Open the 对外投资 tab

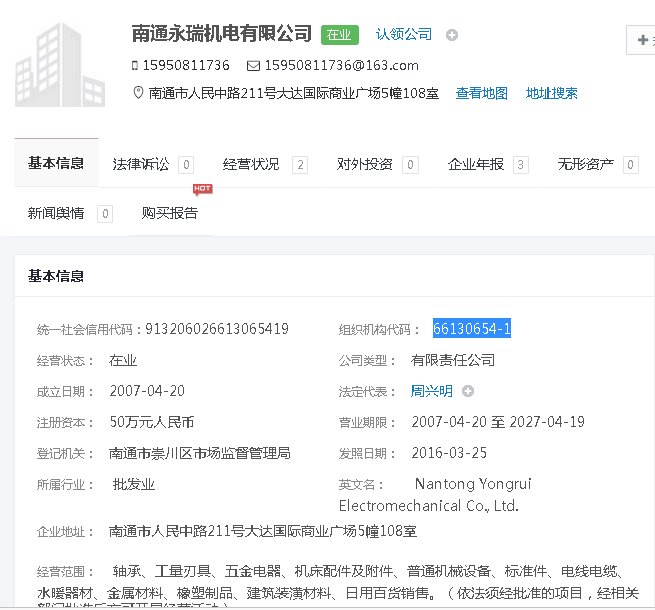tap(365, 164)
